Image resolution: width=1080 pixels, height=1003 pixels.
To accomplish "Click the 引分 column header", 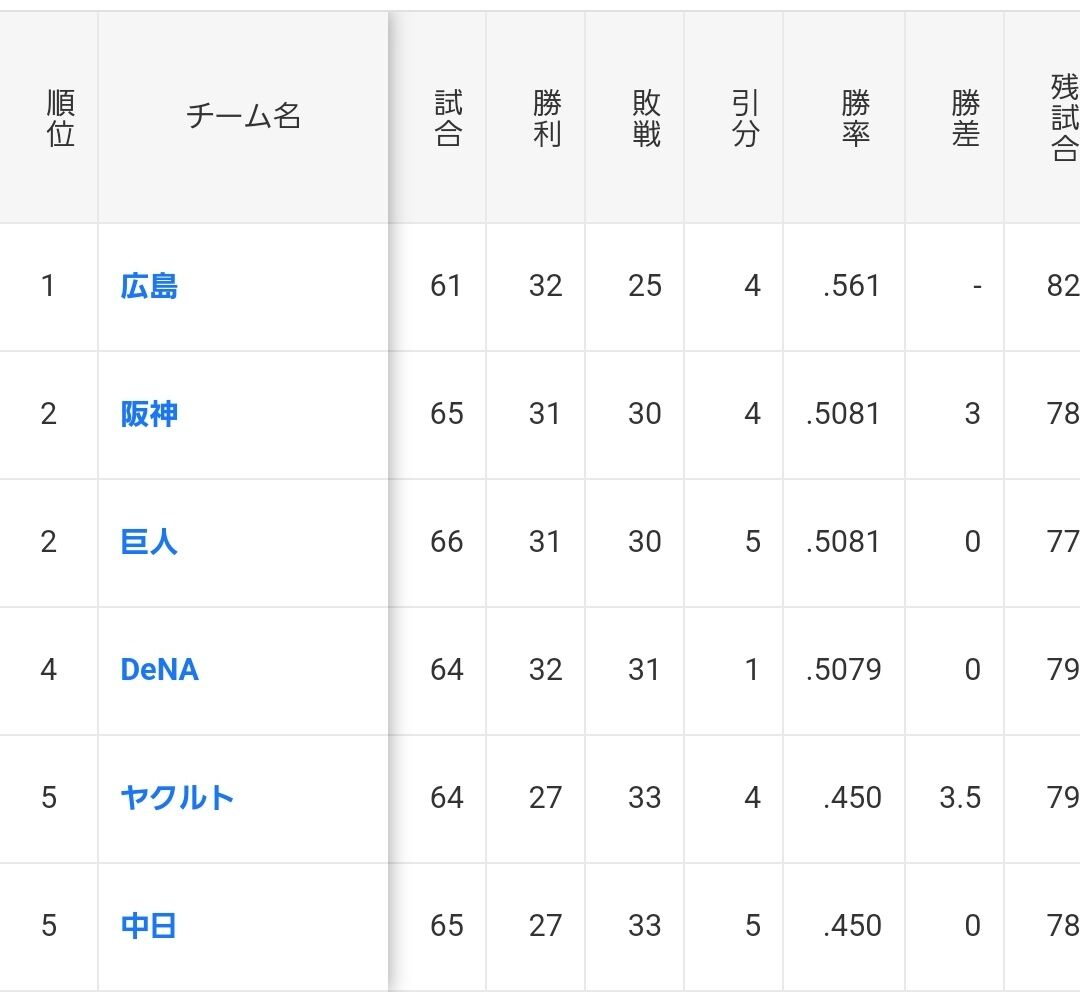I will coord(745,118).
